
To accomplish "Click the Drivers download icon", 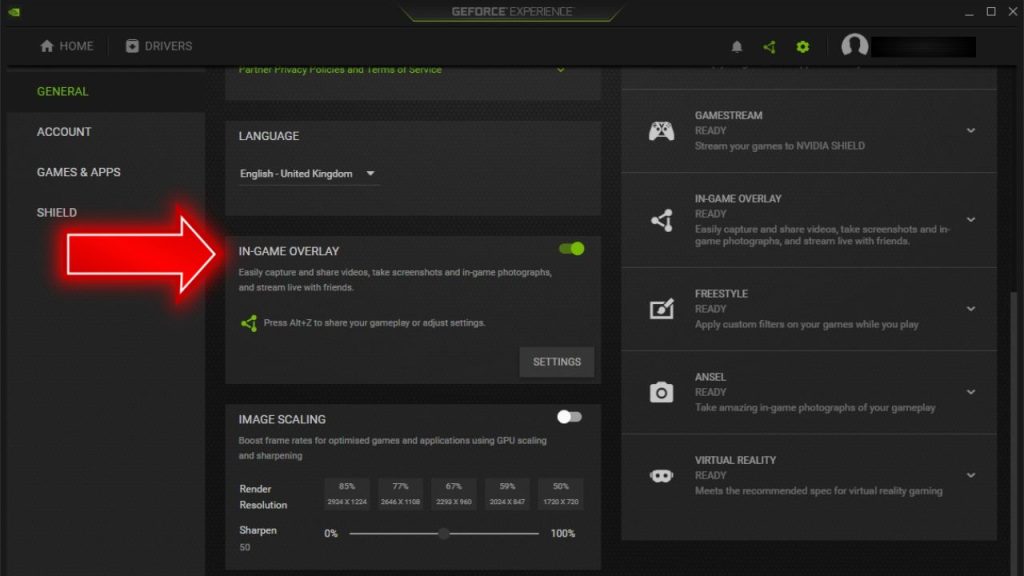I will [x=132, y=46].
